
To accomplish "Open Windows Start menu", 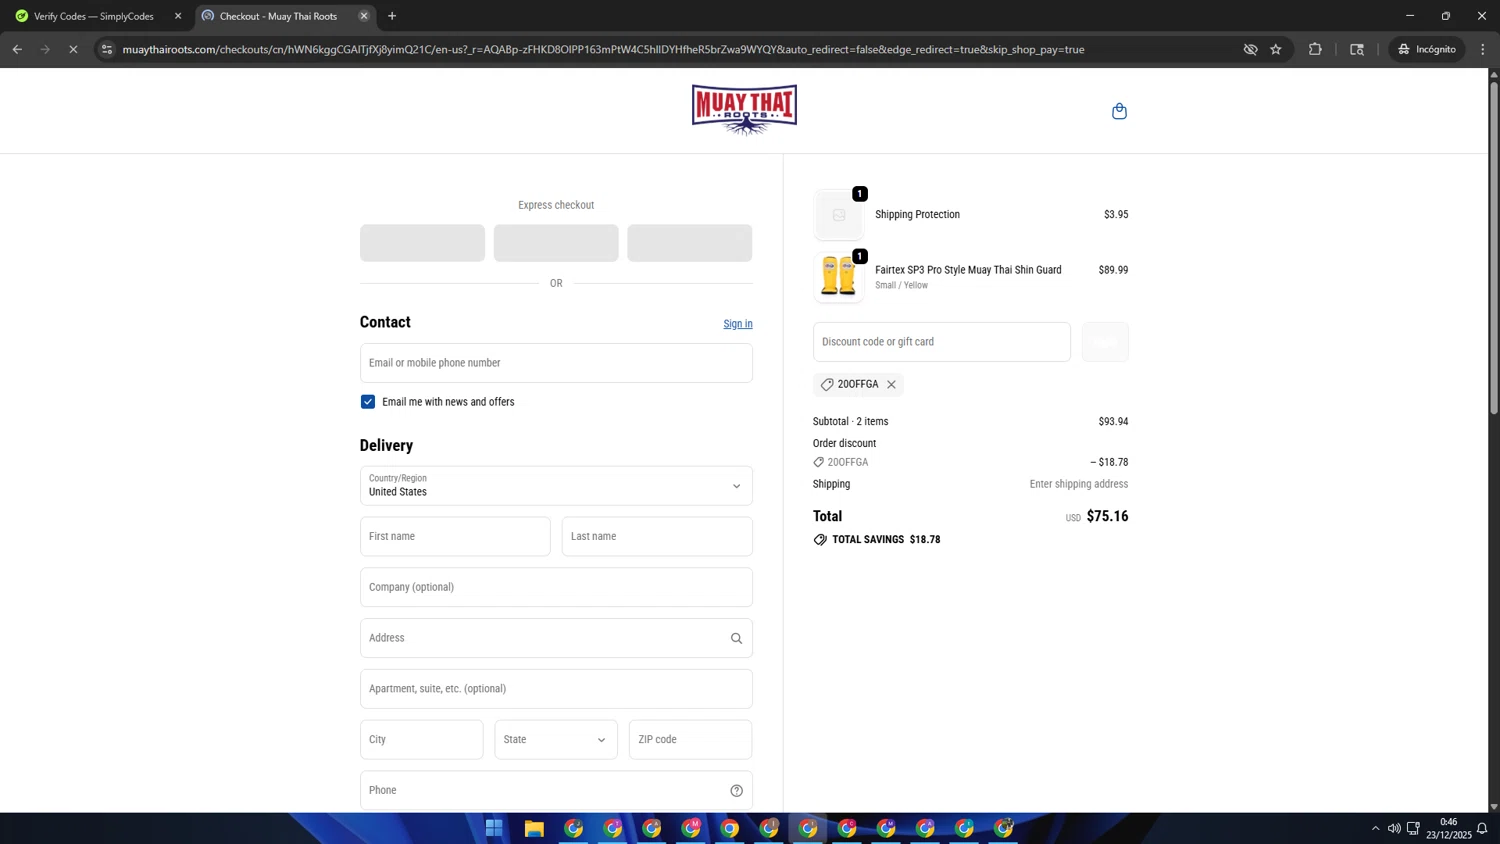I will (x=494, y=828).
